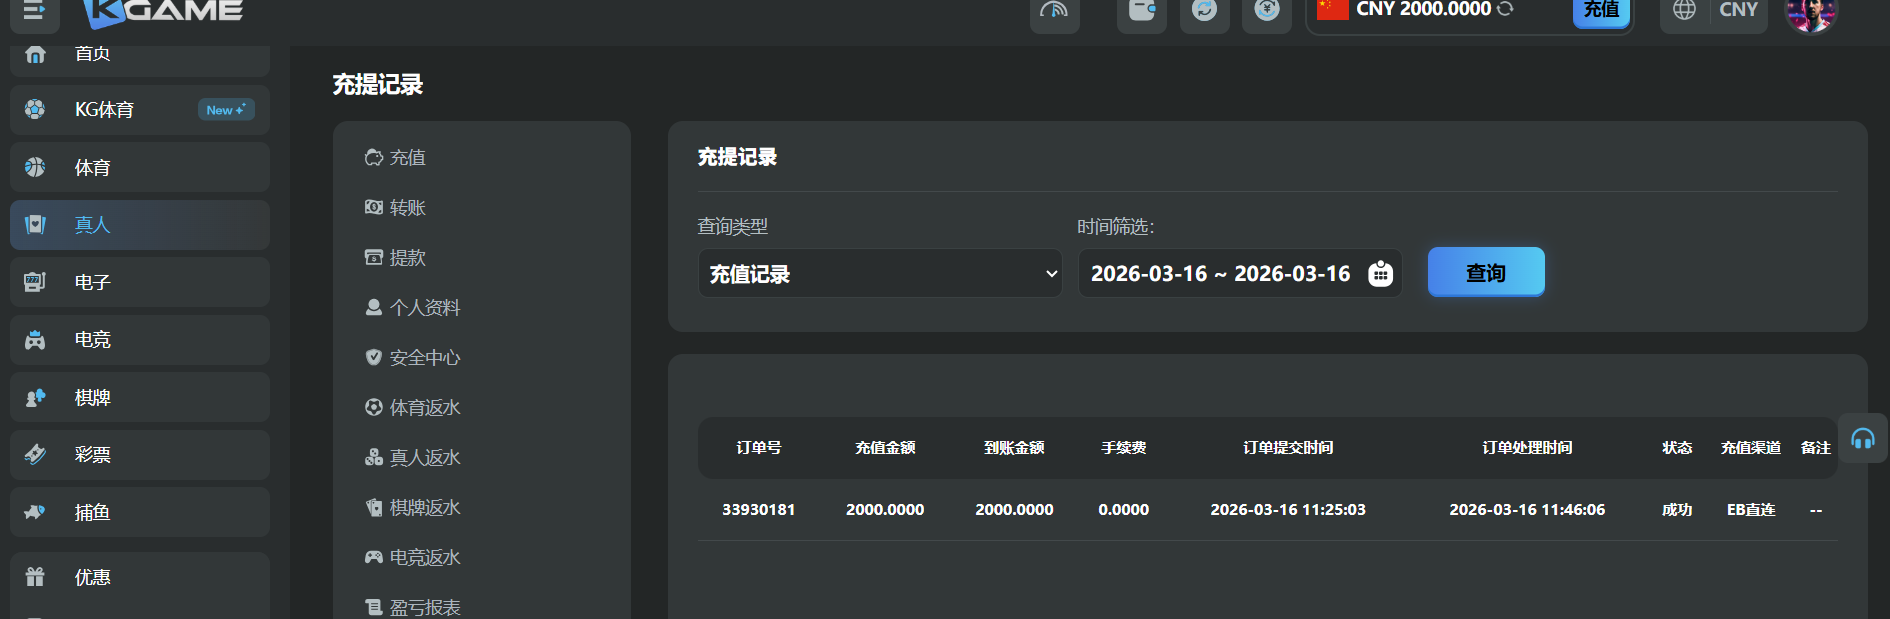Click 订单提交时间 column header
The height and width of the screenshot is (619, 1890).
1288,448
